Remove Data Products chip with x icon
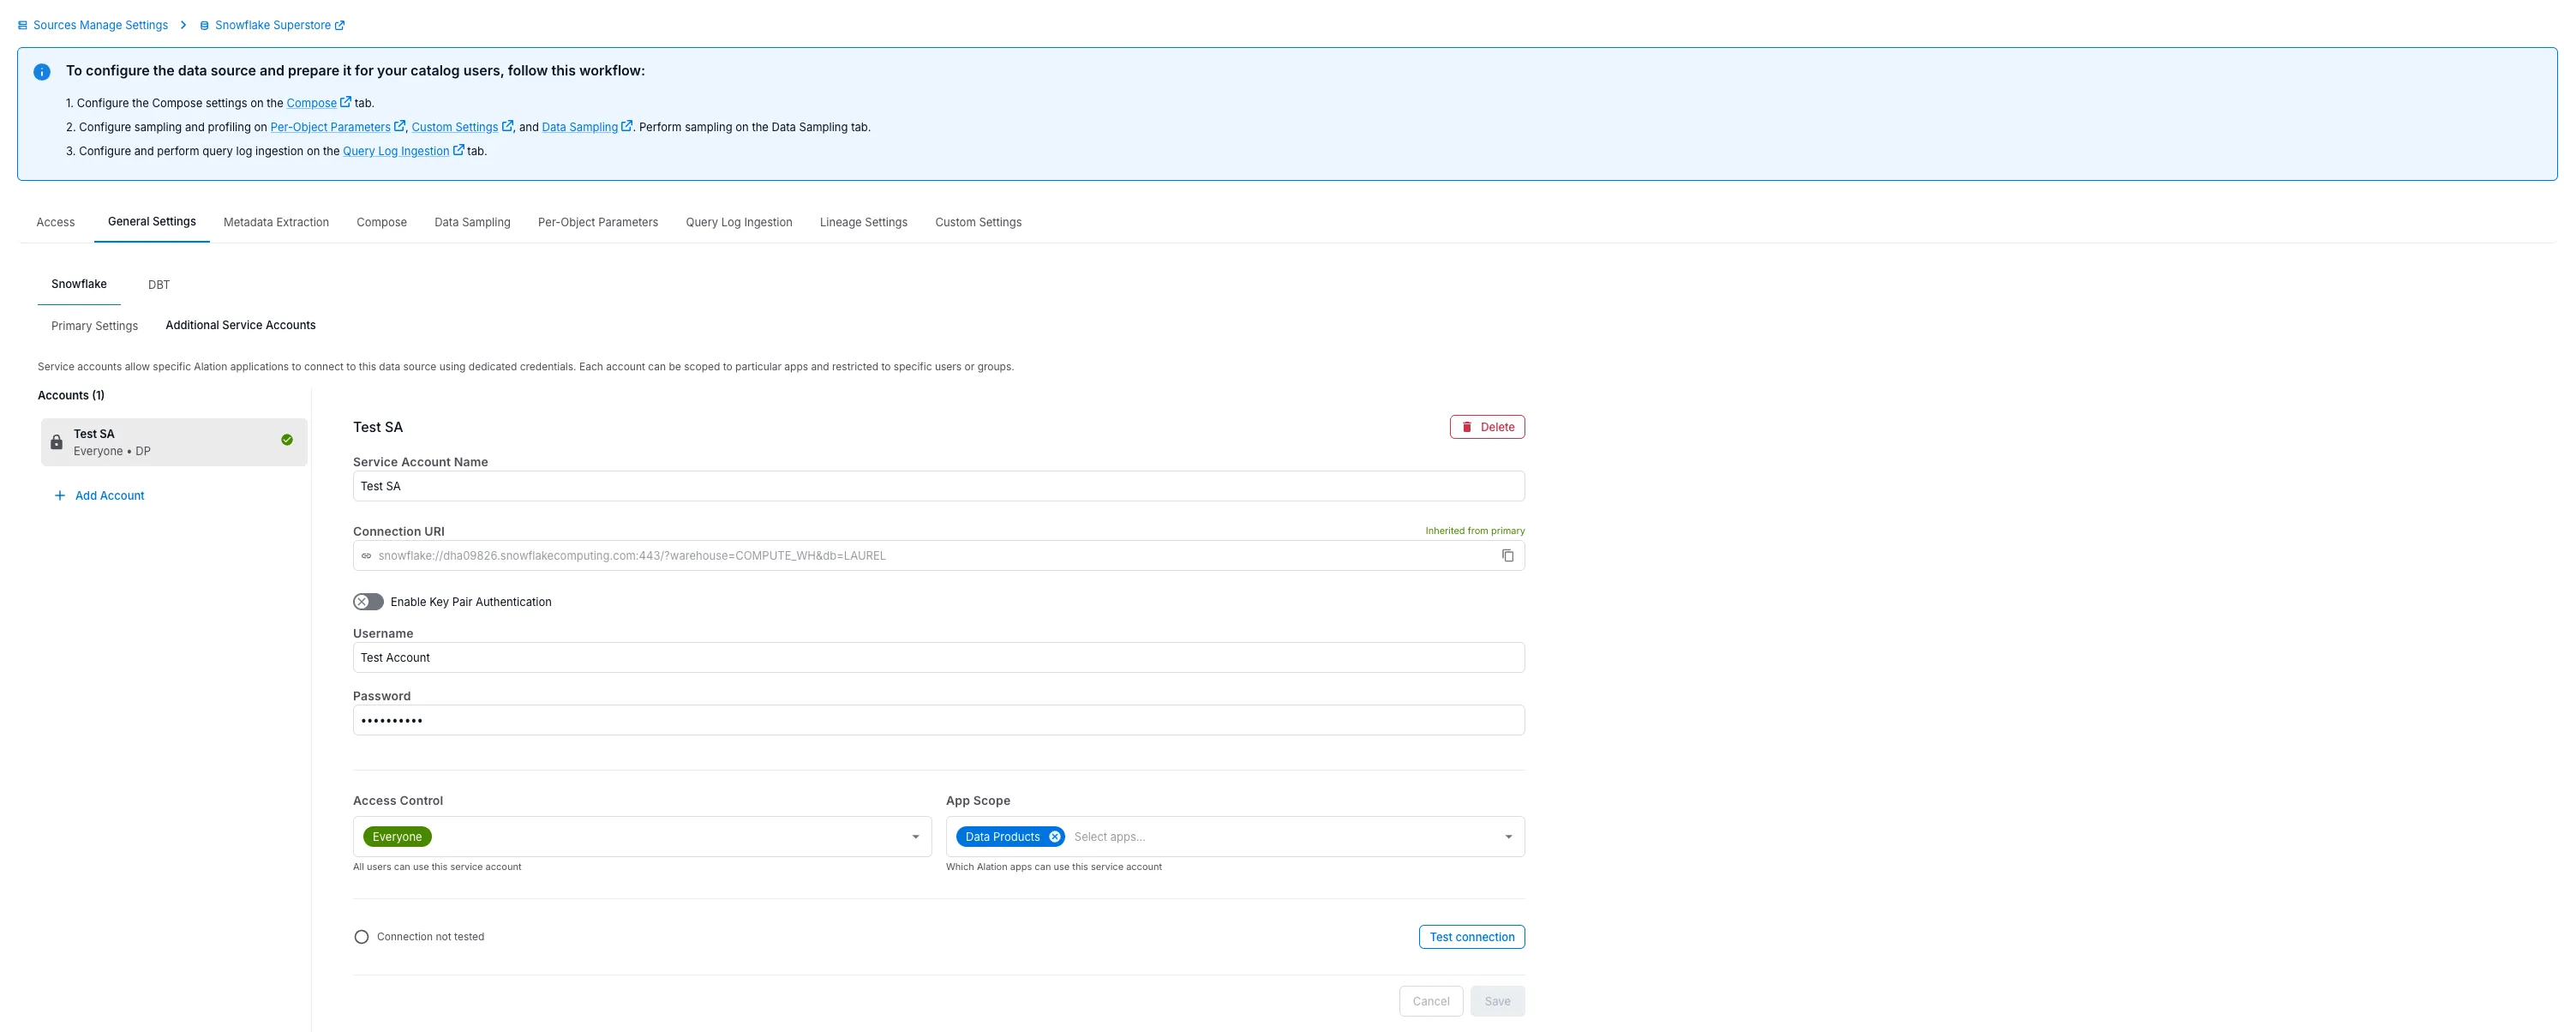 (x=1055, y=837)
